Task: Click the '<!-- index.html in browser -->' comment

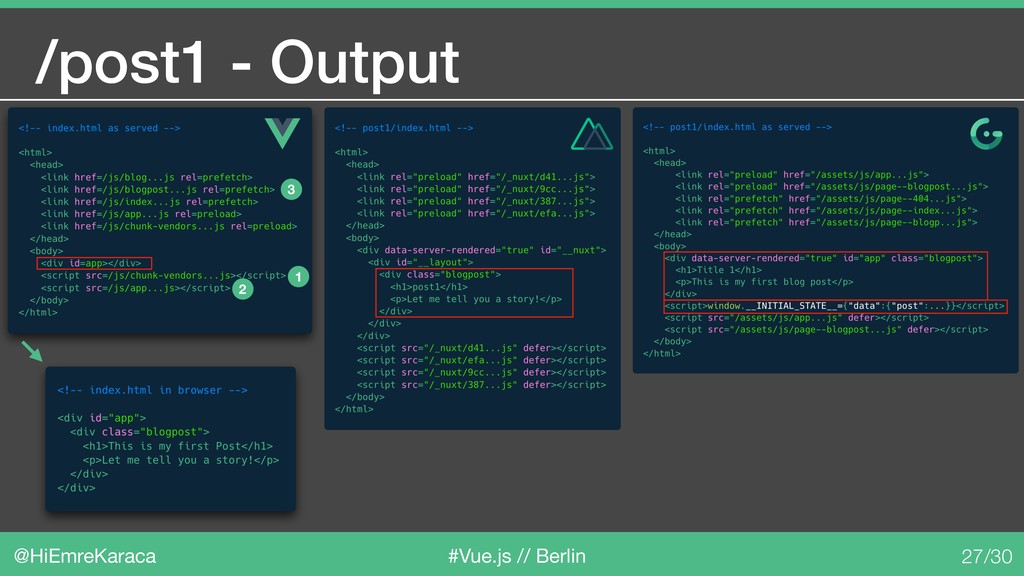Action: point(152,390)
